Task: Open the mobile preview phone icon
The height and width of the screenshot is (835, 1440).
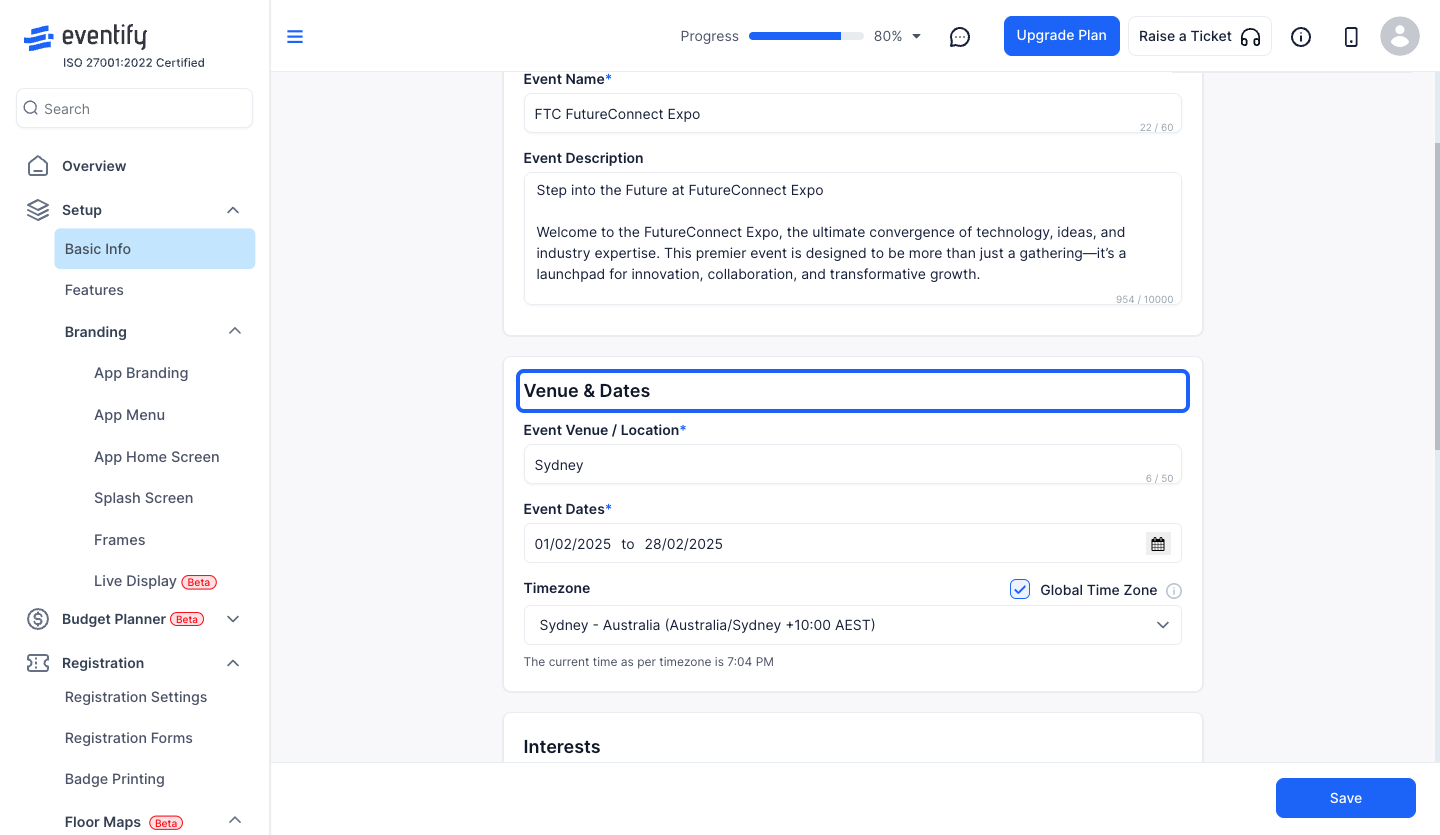Action: pyautogui.click(x=1351, y=37)
